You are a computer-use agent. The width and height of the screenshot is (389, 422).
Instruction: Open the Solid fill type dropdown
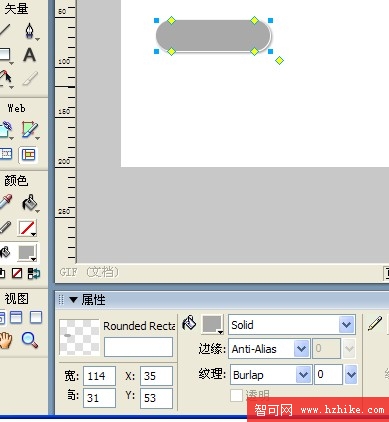(x=346, y=325)
